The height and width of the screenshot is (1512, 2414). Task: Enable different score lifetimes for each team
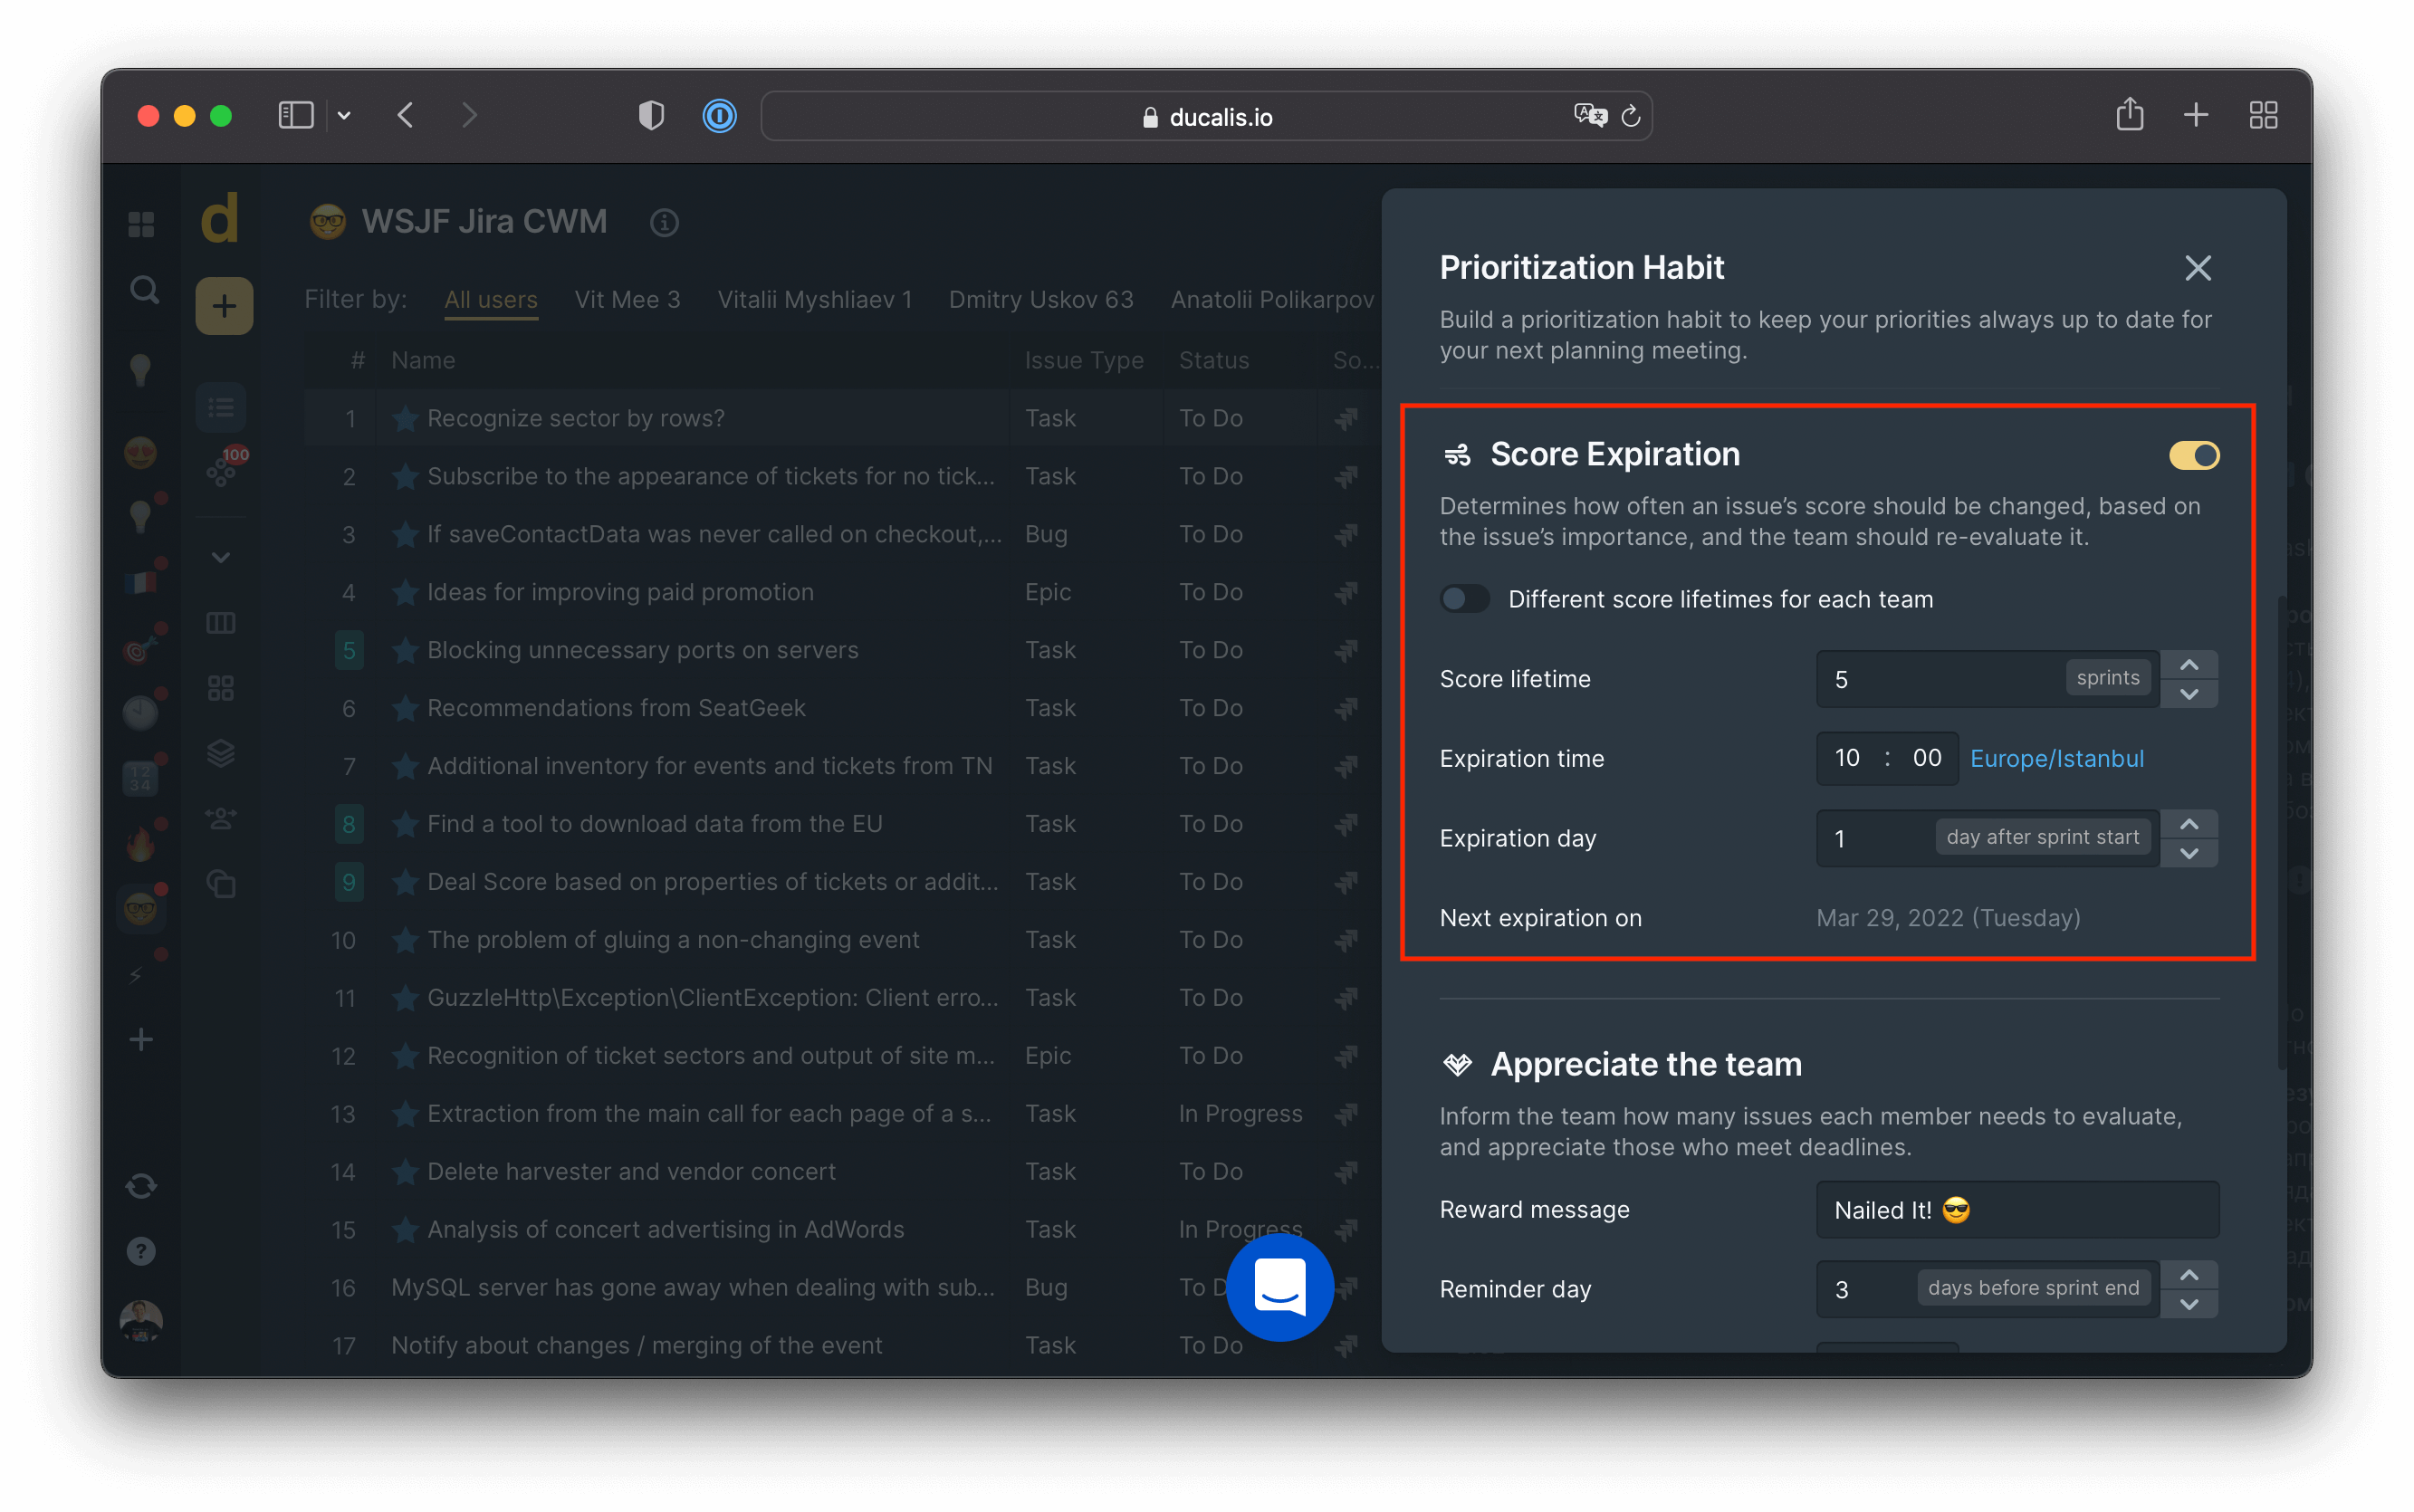coord(1464,599)
